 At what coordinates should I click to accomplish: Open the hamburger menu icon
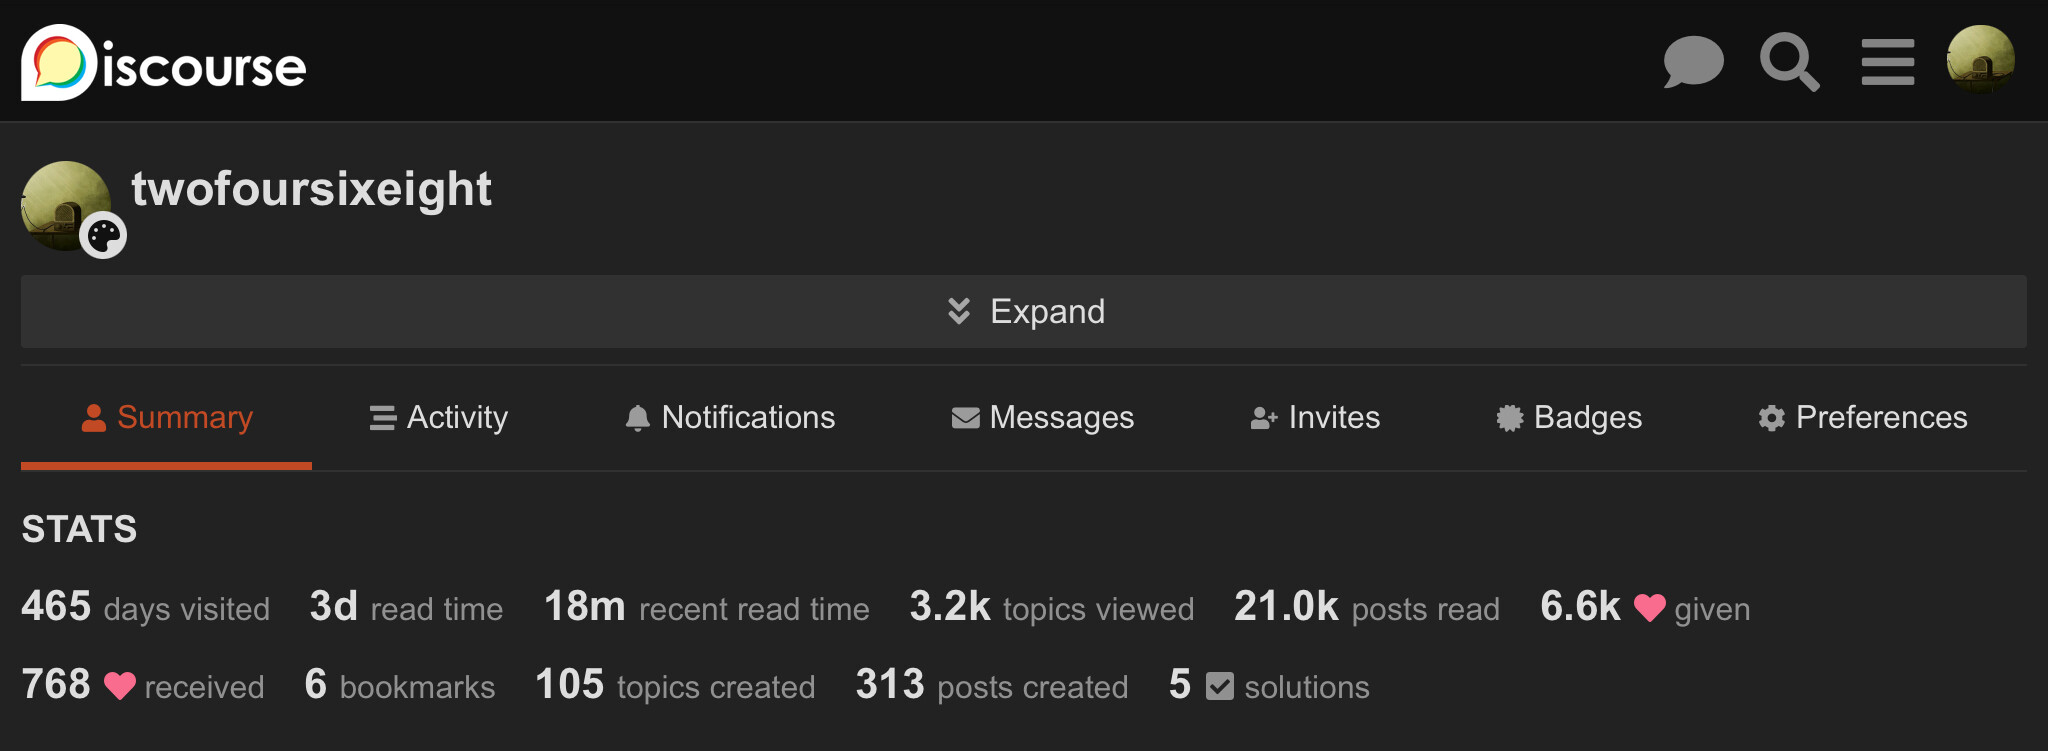click(1887, 62)
